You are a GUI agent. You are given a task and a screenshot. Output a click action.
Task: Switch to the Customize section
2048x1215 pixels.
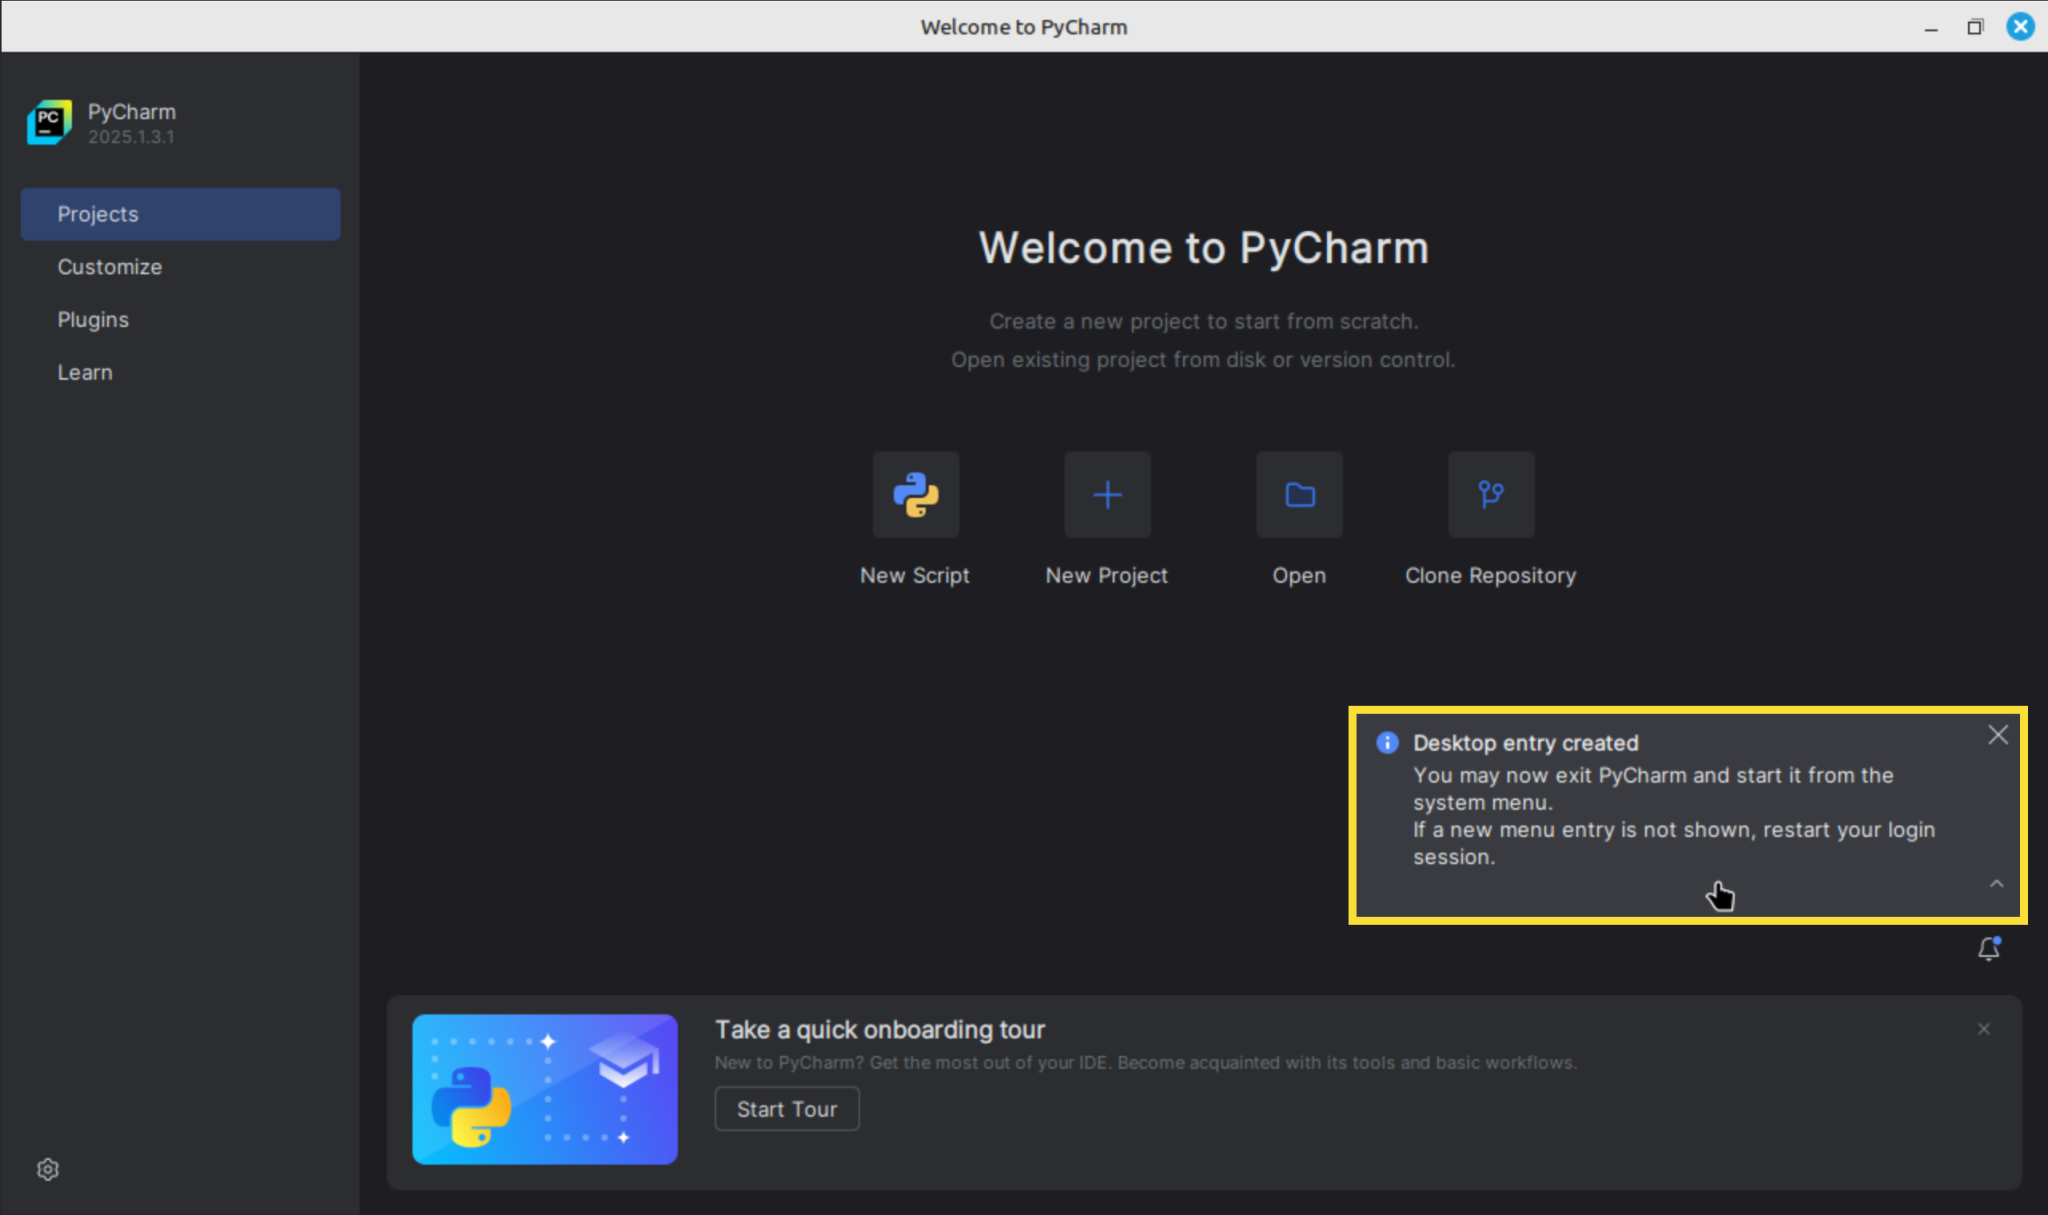tap(109, 266)
